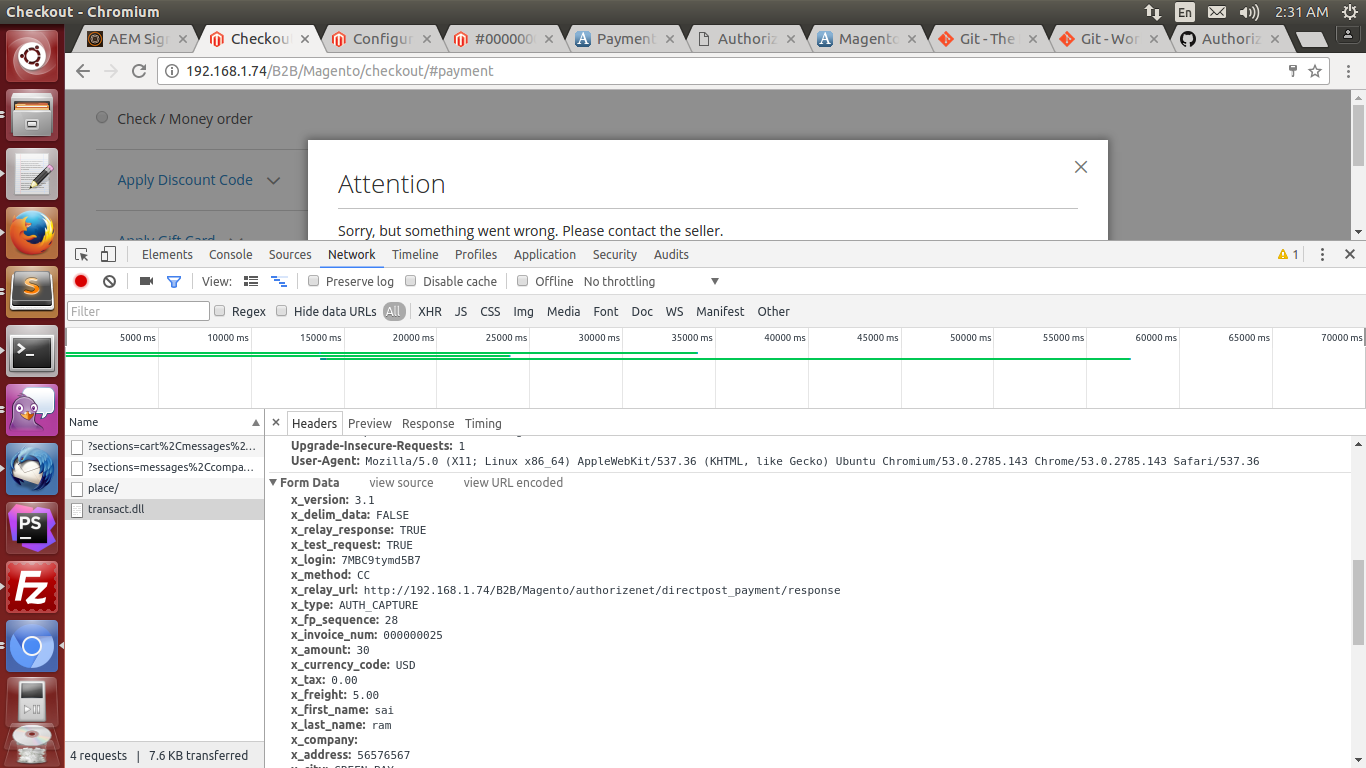Open the sound volume indicator

click(1248, 12)
